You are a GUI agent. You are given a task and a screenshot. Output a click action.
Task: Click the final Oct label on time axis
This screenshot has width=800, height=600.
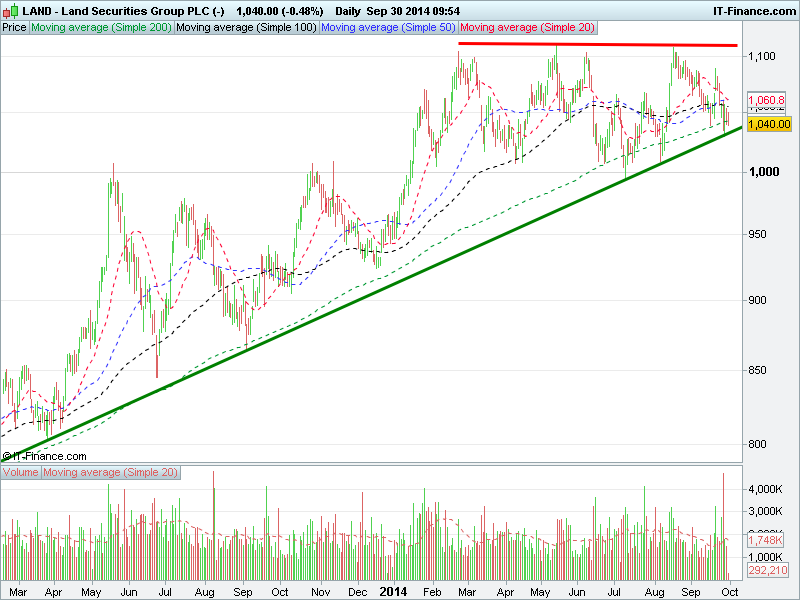(729, 592)
